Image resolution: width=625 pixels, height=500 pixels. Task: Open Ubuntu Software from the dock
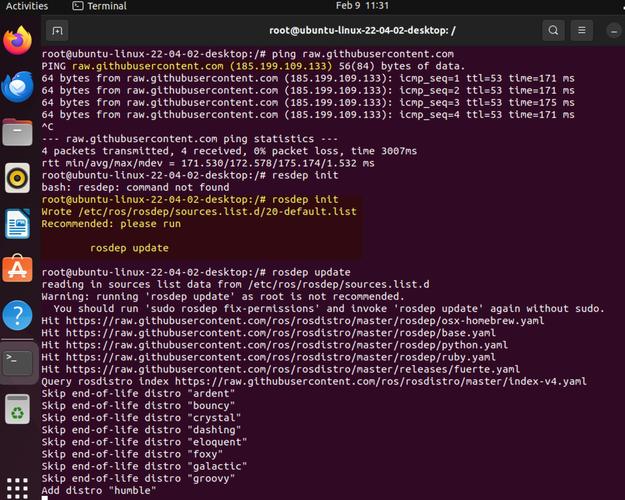(18, 269)
